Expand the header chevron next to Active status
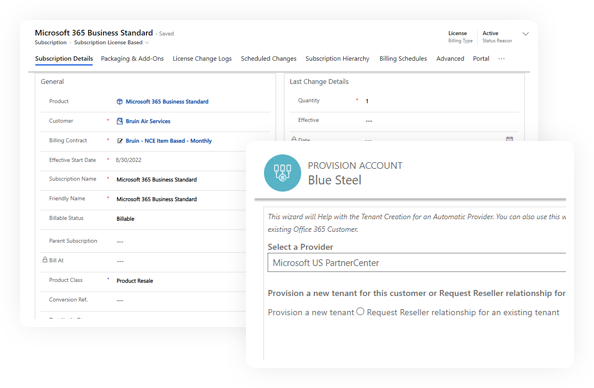594x388 pixels. coord(525,34)
